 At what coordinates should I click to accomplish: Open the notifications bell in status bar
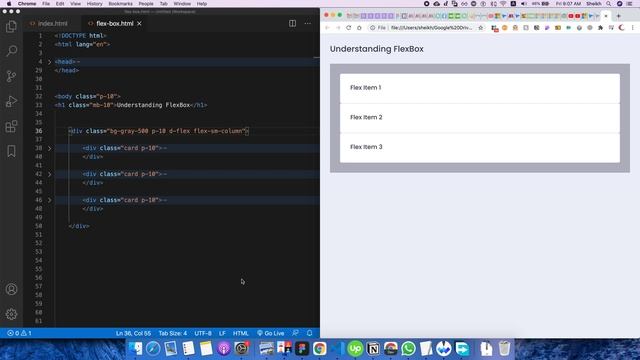[x=309, y=333]
